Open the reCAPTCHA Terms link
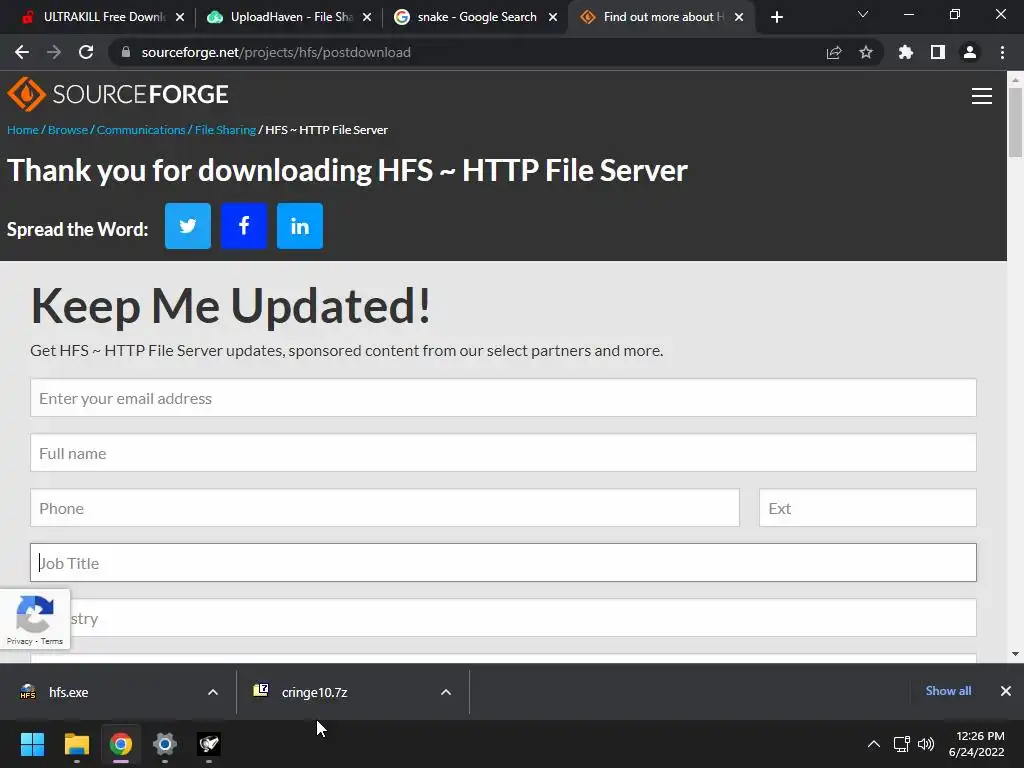 (52, 641)
